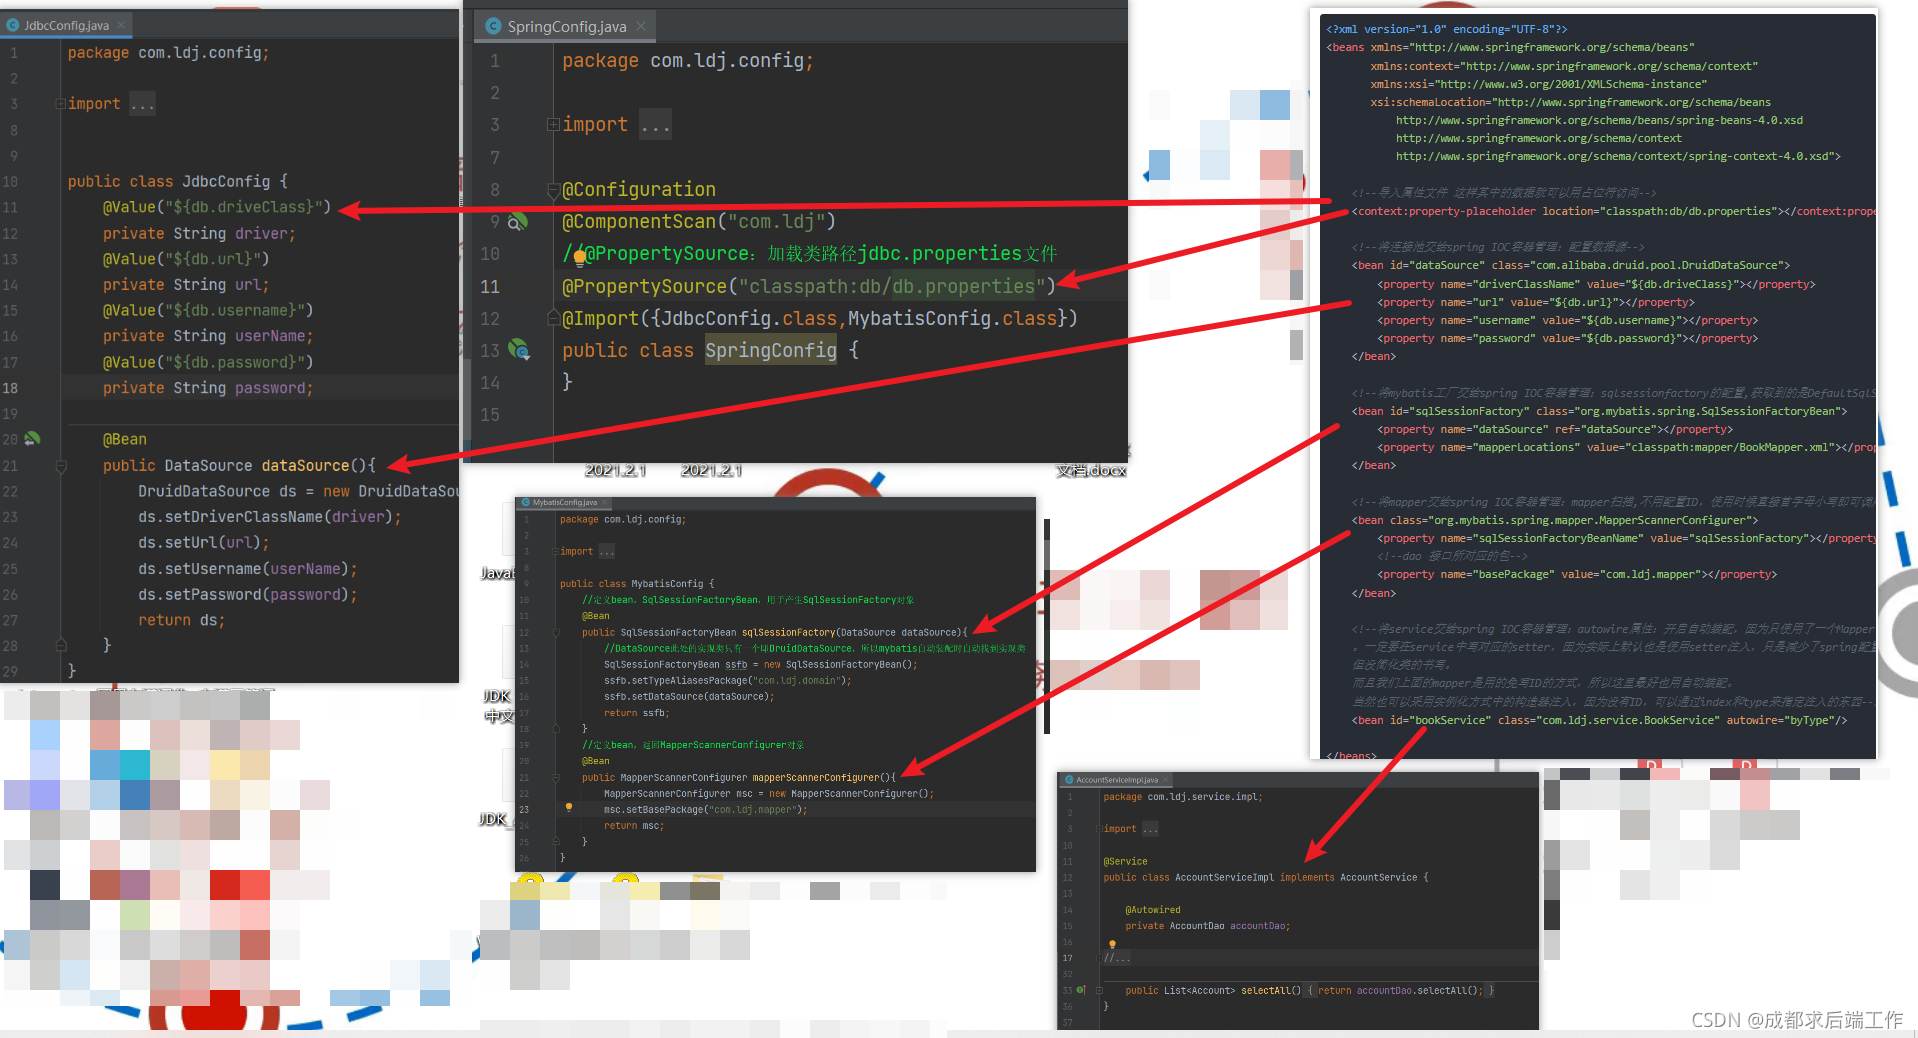Select the SpringConfig class name
This screenshot has height=1038, width=1918.
tap(770, 351)
